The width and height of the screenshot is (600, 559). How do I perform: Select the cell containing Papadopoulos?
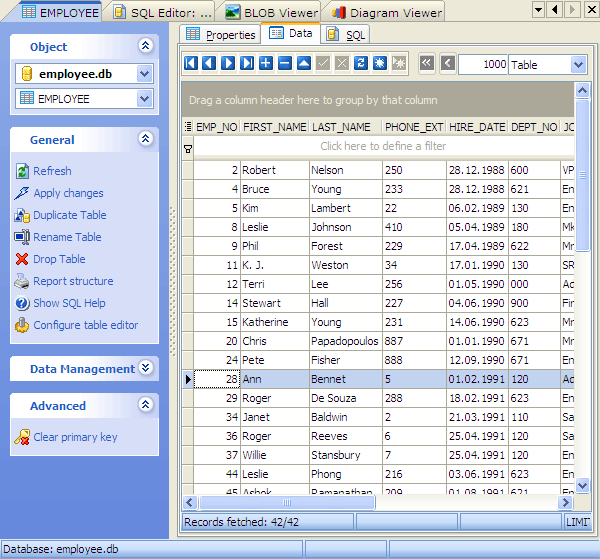[x=346, y=341]
